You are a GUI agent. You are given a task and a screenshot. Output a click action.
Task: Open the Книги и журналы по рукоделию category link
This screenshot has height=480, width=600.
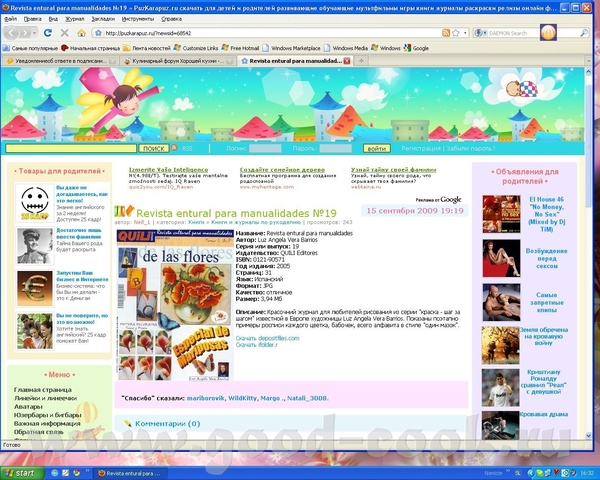pyautogui.click(x=256, y=222)
